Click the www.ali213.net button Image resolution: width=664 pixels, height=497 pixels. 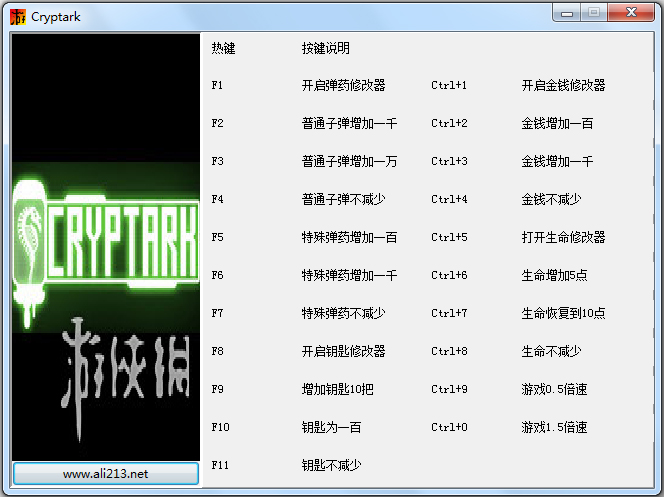[106, 473]
